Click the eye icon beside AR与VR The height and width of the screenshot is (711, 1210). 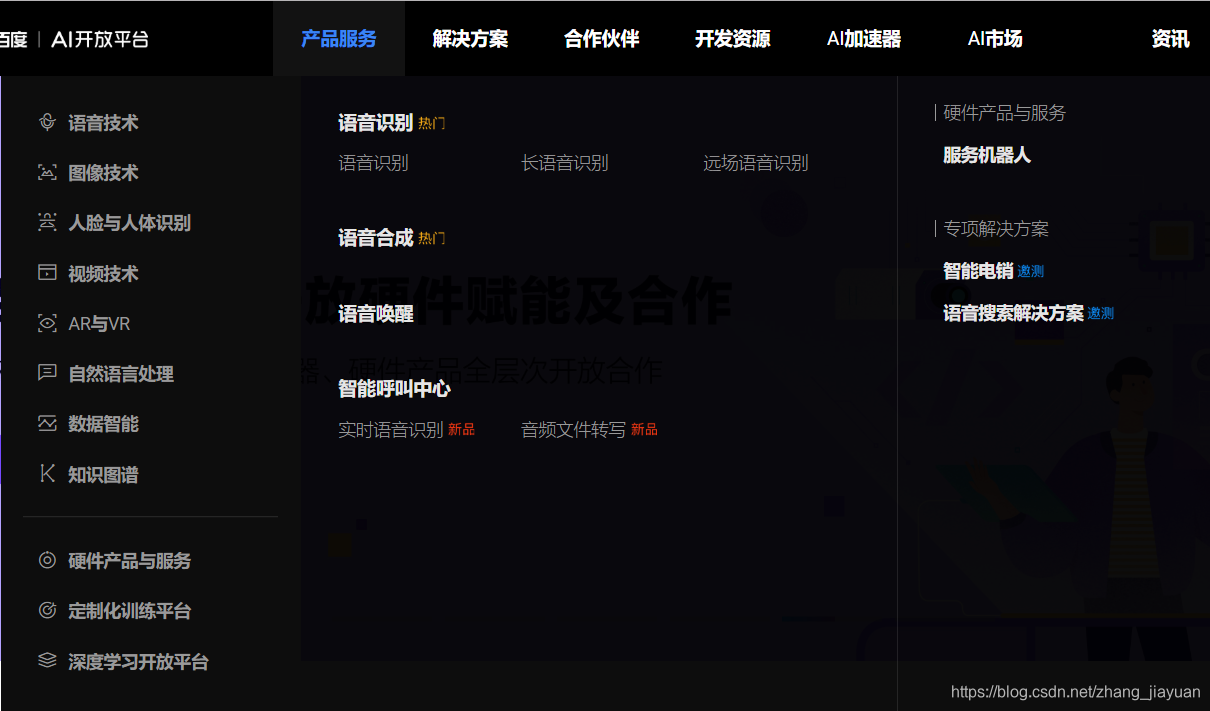[x=47, y=323]
